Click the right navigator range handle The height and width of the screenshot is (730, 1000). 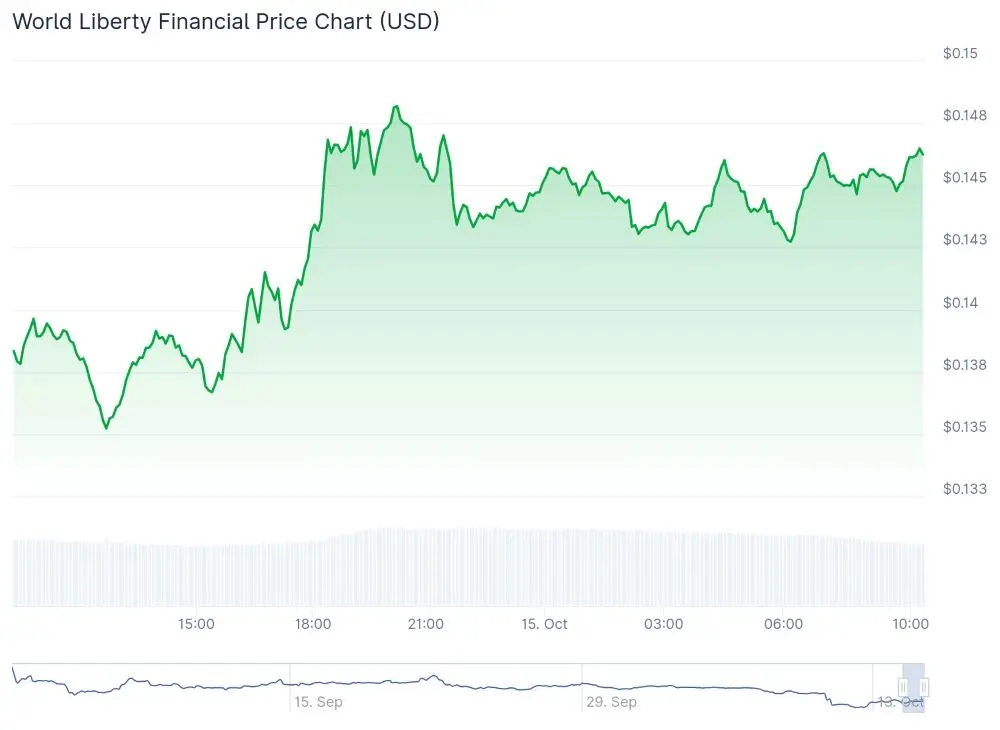pos(924,687)
